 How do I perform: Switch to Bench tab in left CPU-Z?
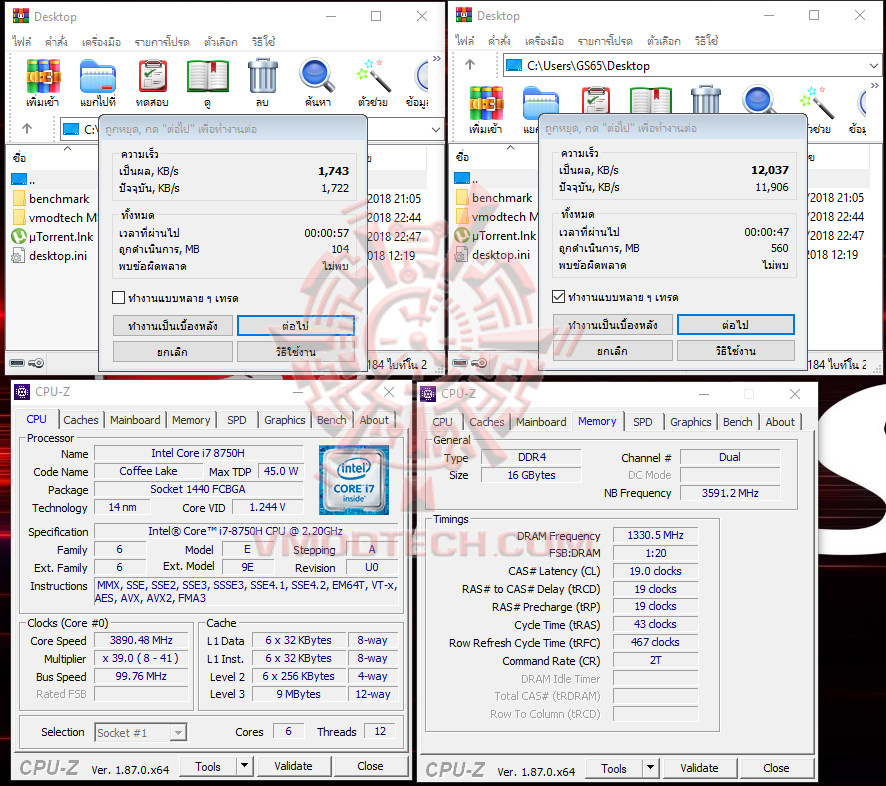tap(332, 420)
